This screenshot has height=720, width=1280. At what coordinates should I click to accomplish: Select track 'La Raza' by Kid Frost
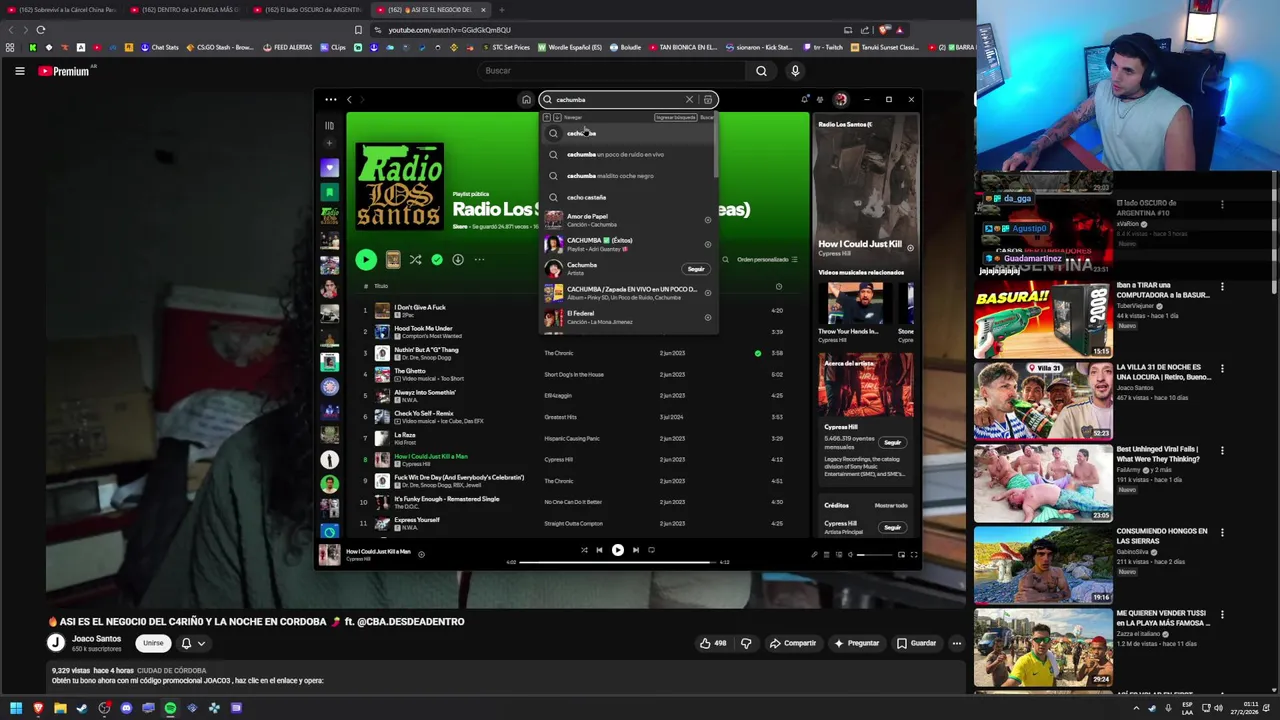(x=405, y=435)
